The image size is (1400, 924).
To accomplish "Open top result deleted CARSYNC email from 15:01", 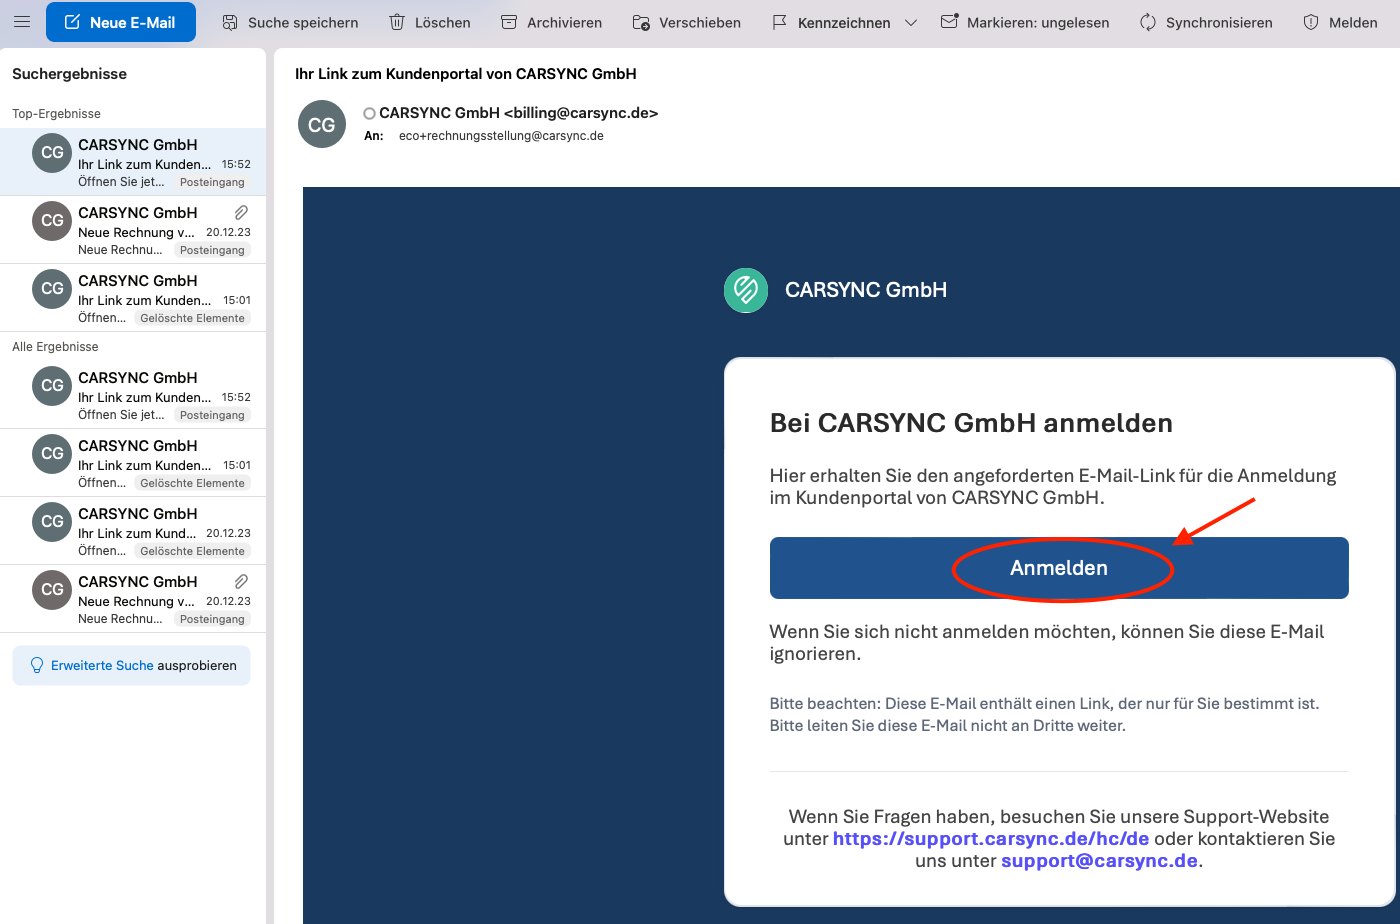I will click(133, 298).
